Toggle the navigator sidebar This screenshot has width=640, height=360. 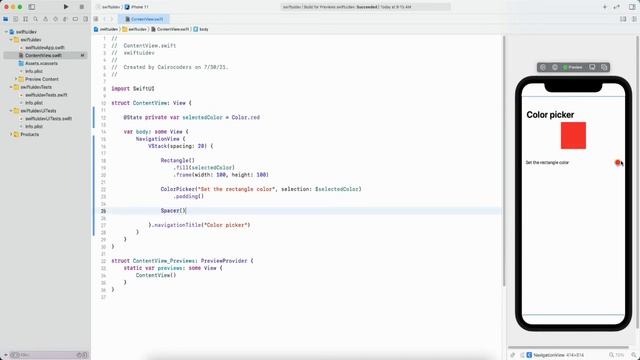[32, 7]
